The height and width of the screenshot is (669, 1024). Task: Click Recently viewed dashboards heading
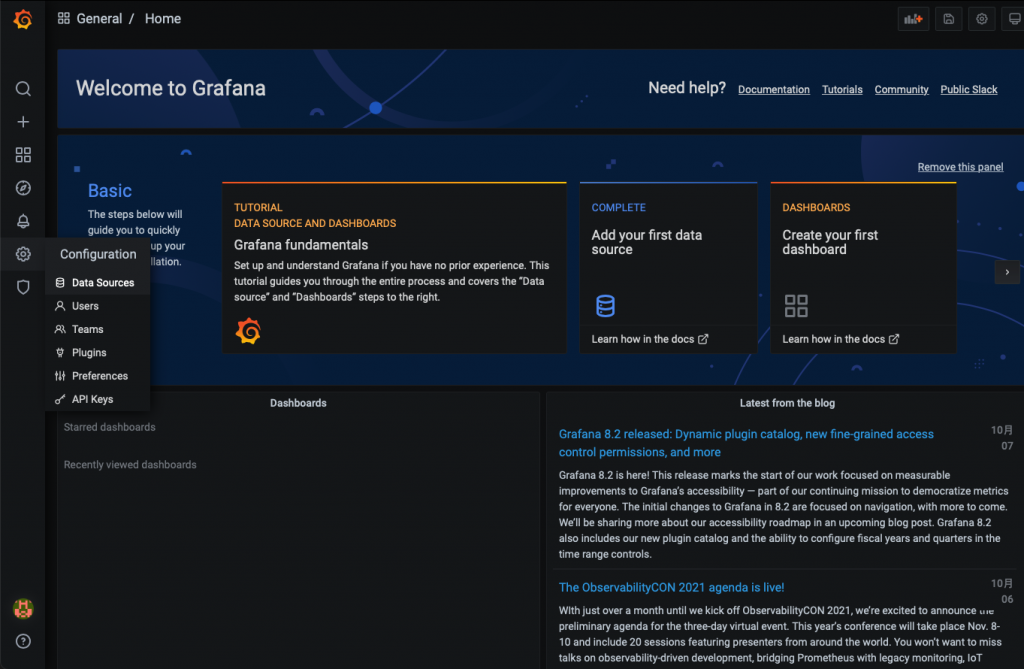click(x=130, y=465)
